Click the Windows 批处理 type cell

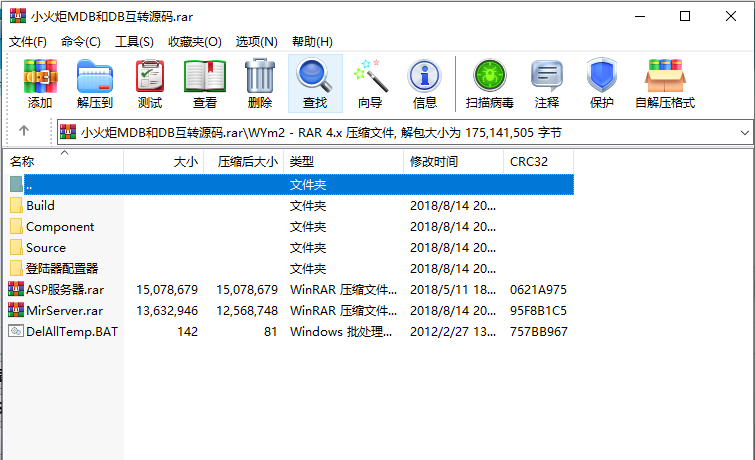click(x=341, y=331)
